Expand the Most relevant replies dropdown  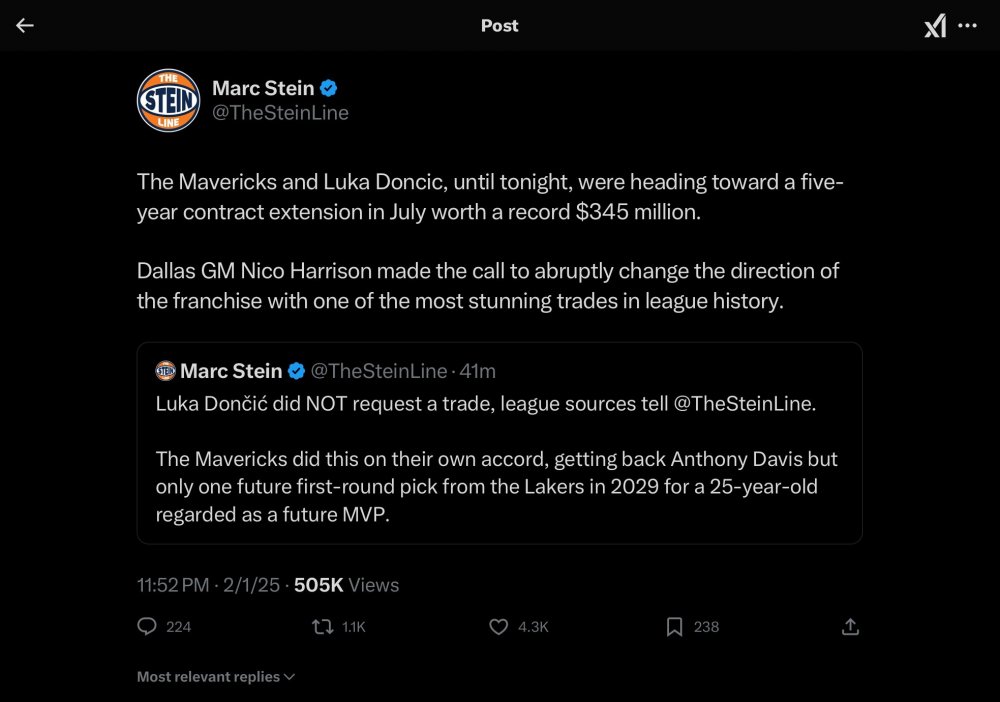(216, 677)
